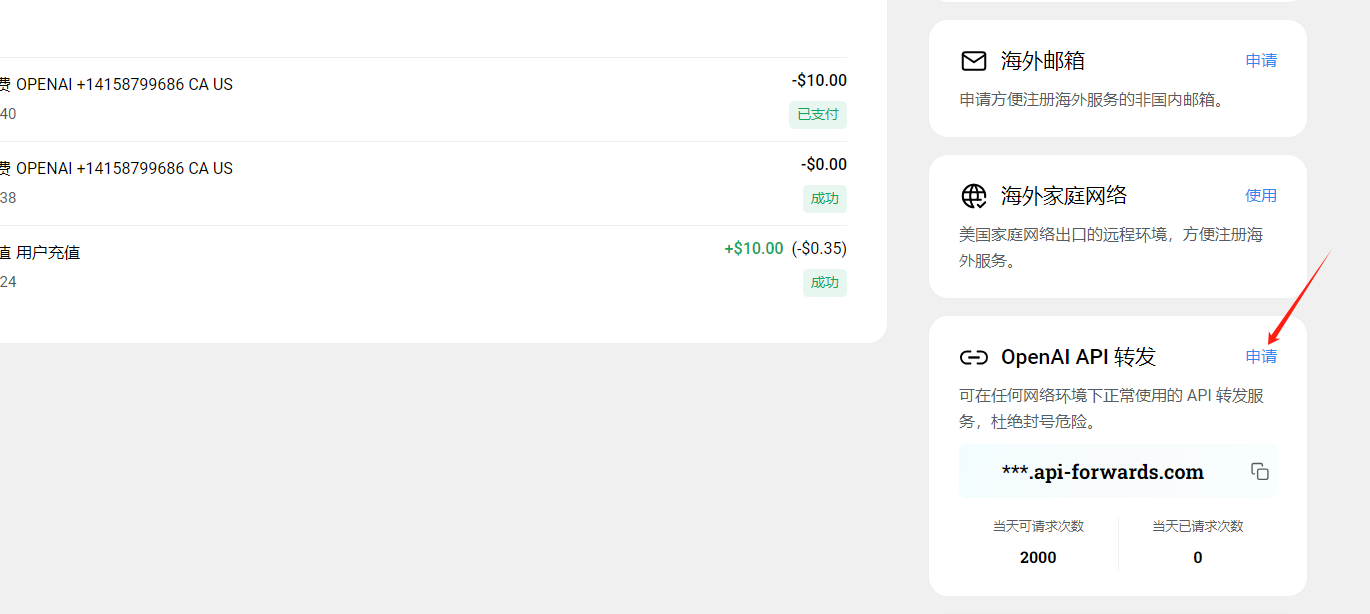Click the ***.api-forwards.com domain text

coord(1102,472)
